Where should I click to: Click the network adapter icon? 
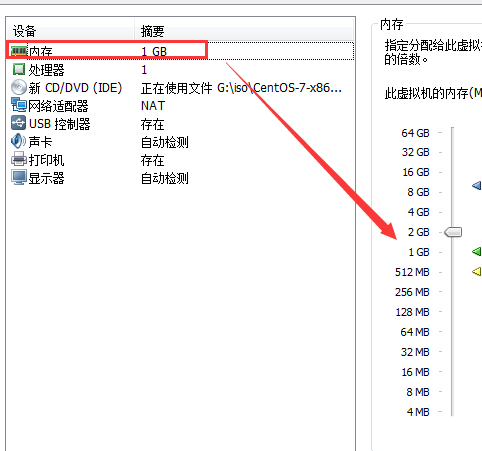[x=19, y=105]
